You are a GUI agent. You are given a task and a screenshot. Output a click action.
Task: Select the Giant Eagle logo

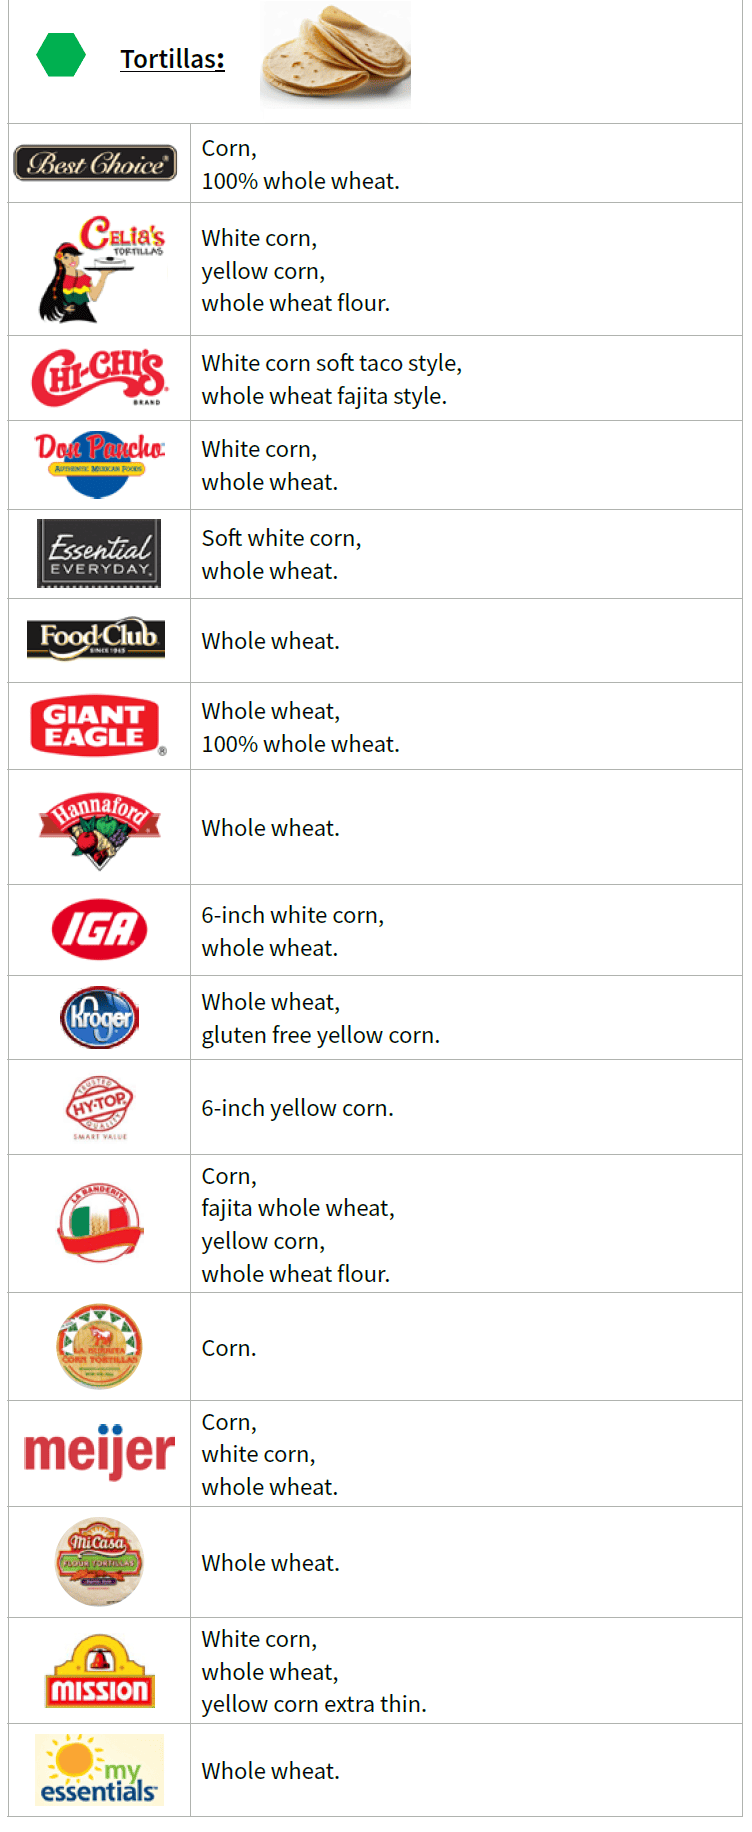(x=97, y=725)
